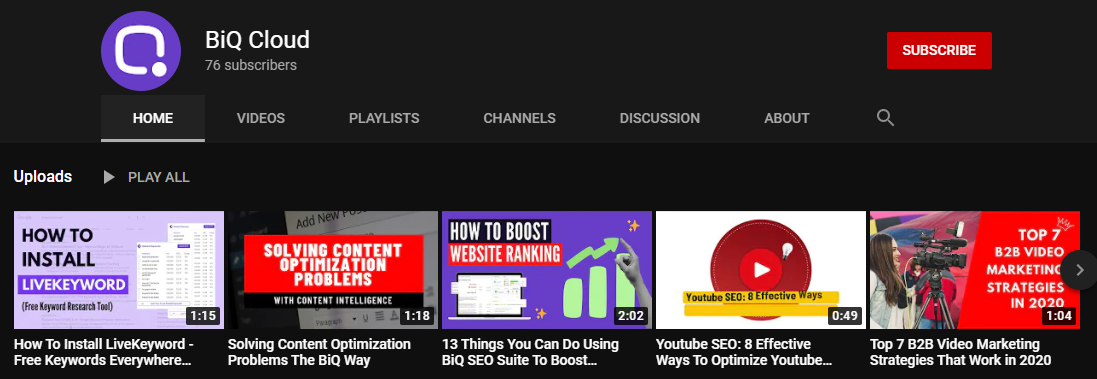Image resolution: width=1097 pixels, height=379 pixels.
Task: Click the Play All triangle icon
Action: (108, 177)
